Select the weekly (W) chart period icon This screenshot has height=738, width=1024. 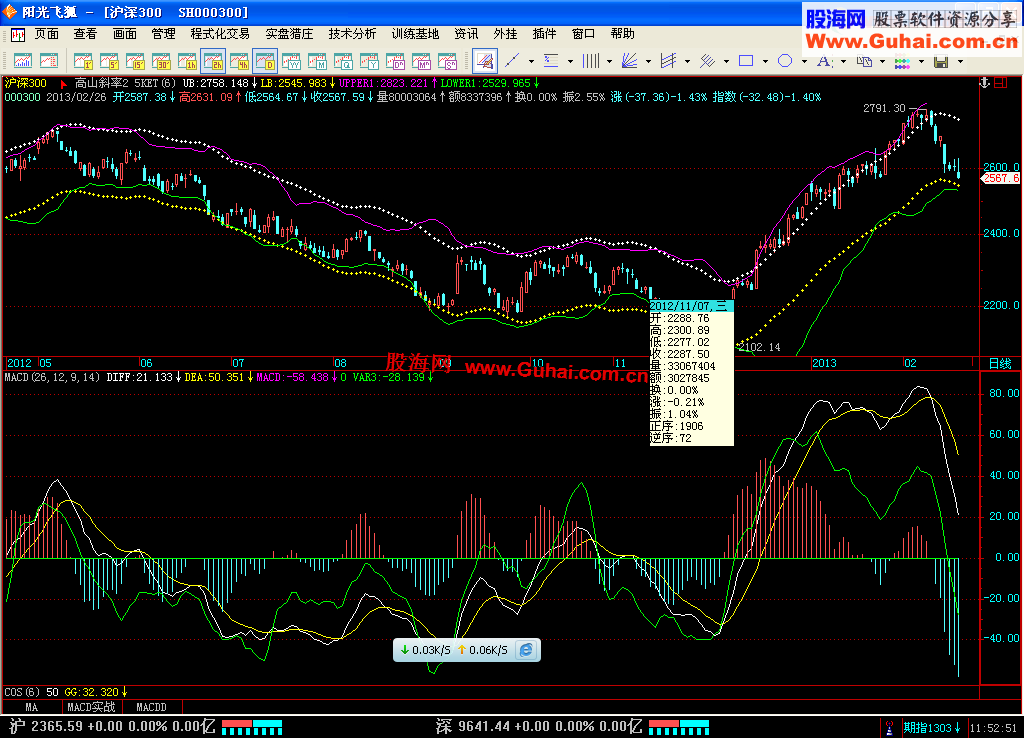click(x=291, y=61)
